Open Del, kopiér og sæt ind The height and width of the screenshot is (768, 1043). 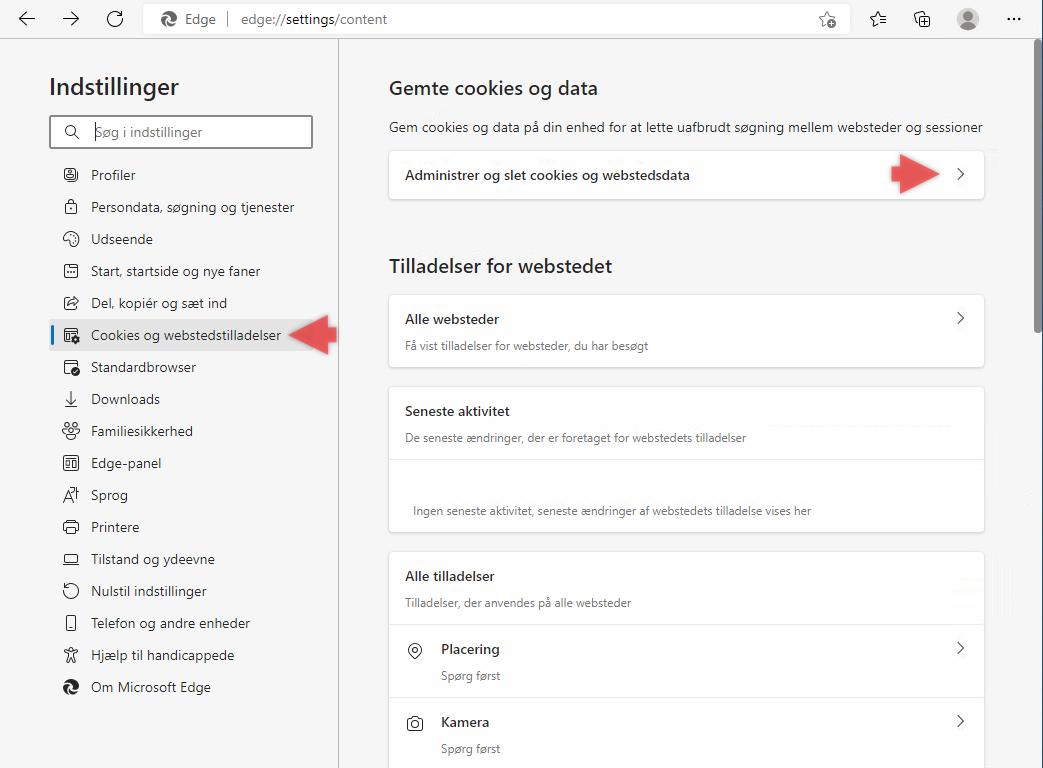click(180, 303)
